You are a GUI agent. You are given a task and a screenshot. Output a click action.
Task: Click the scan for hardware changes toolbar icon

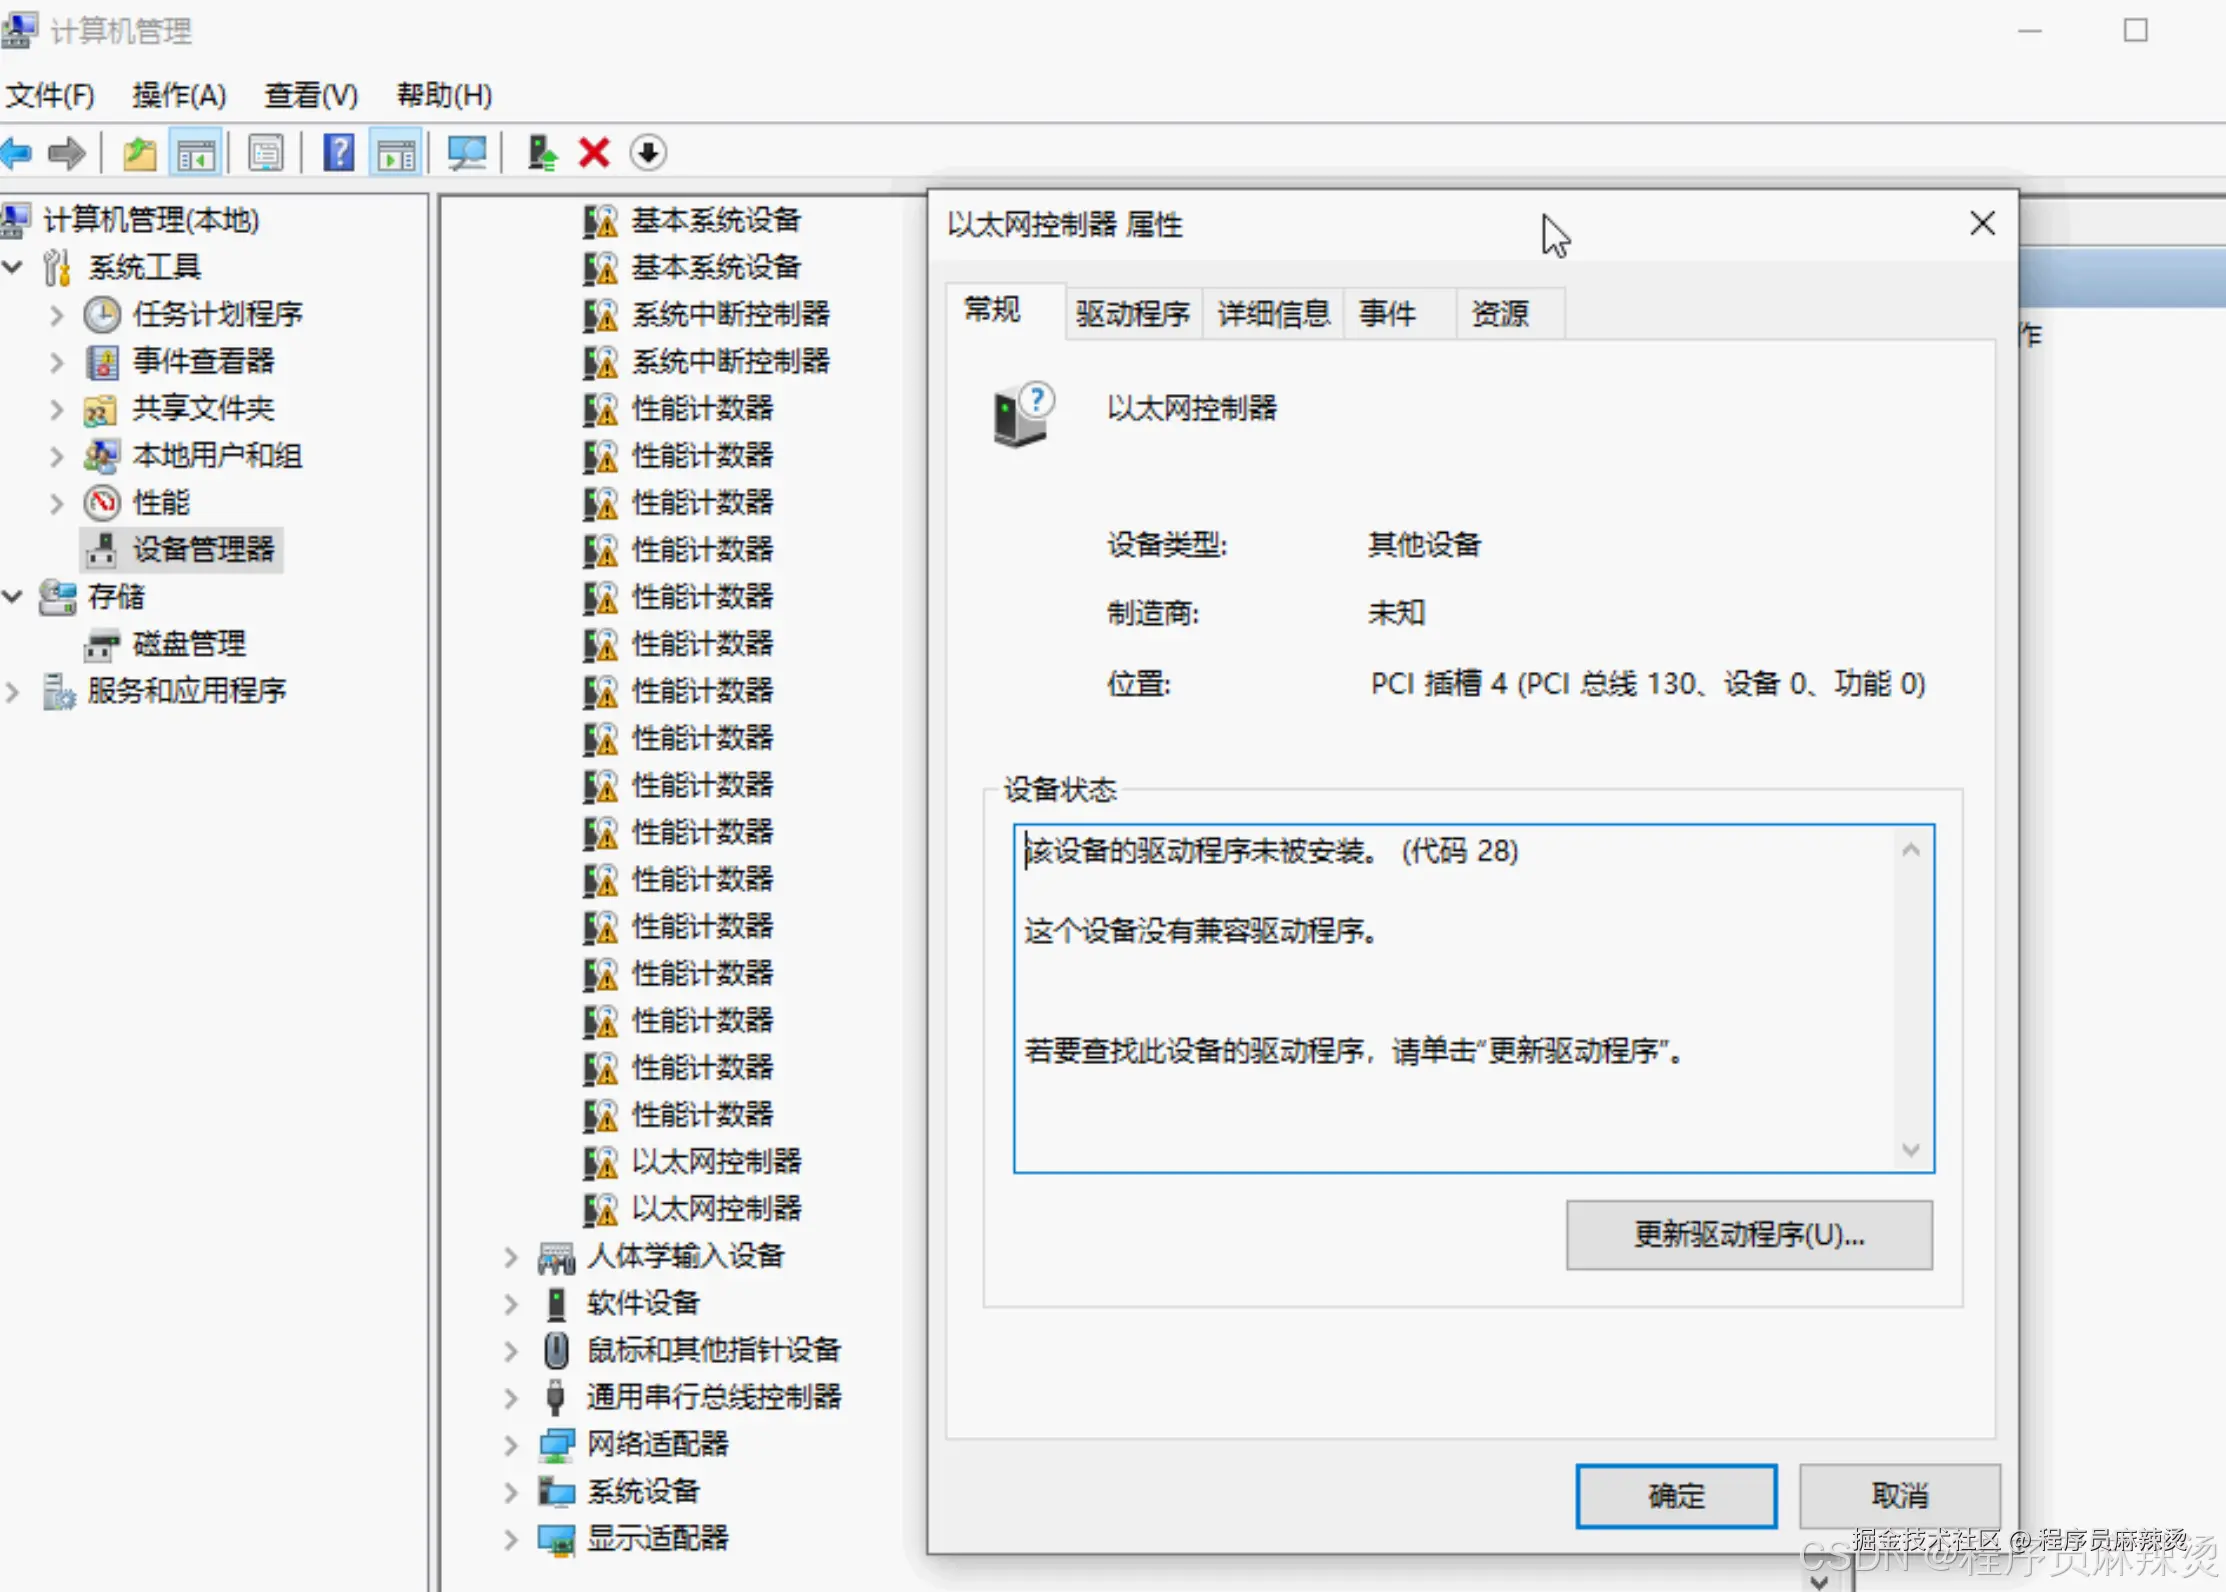click(467, 152)
